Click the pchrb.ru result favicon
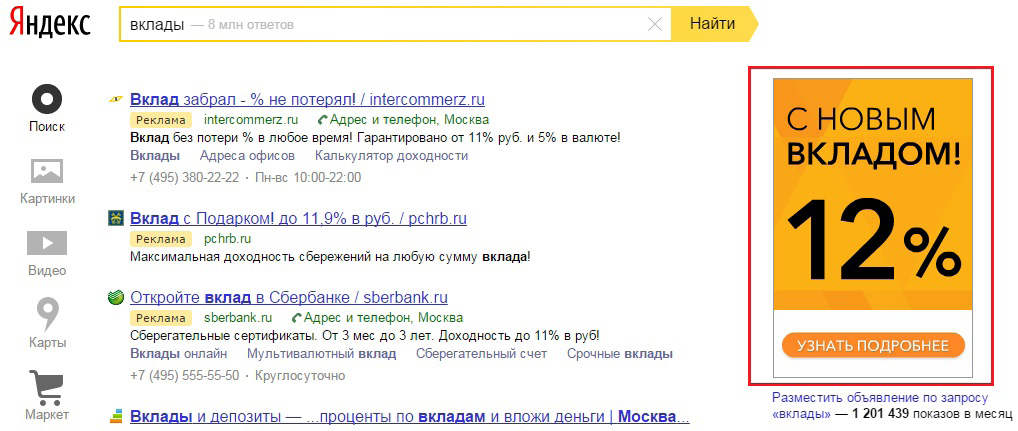1018x431 pixels. point(115,218)
